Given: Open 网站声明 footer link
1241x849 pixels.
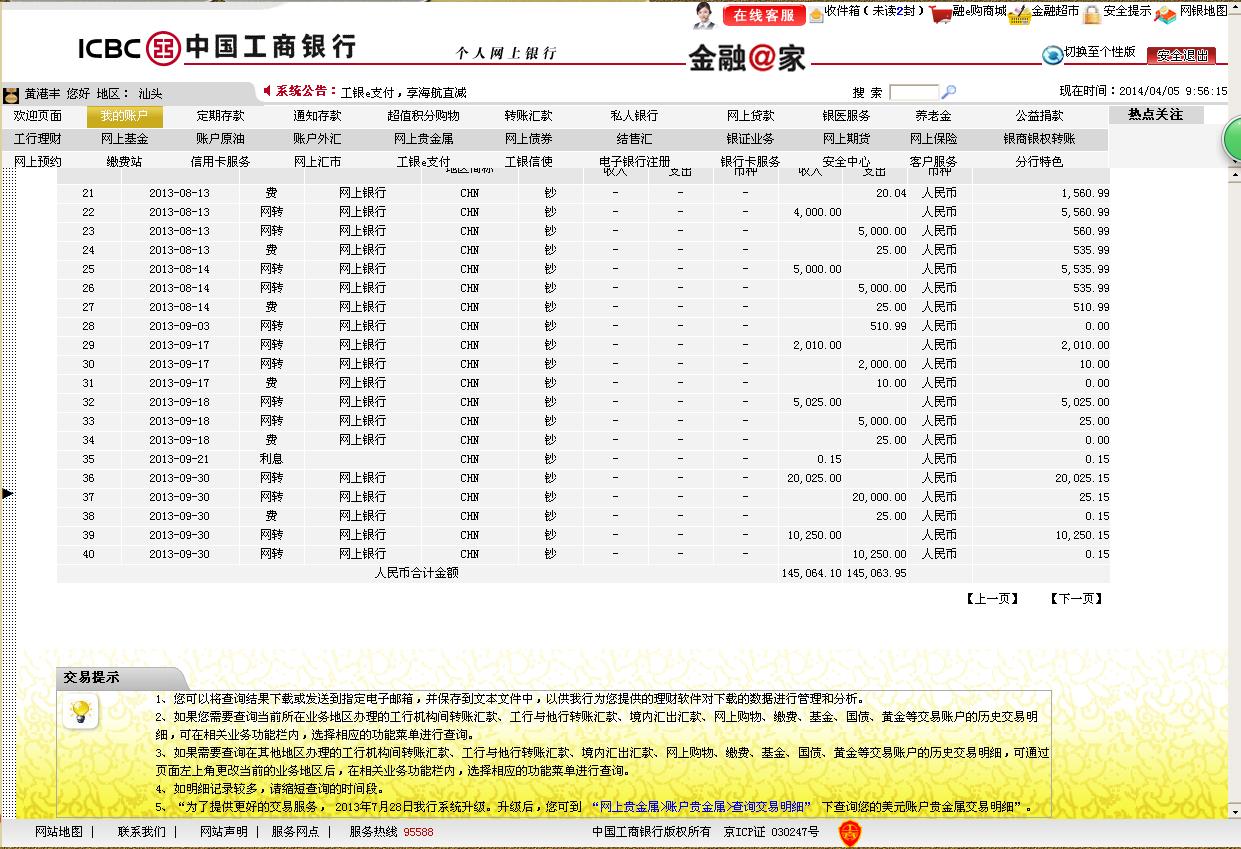Looking at the screenshot, I should point(224,831).
